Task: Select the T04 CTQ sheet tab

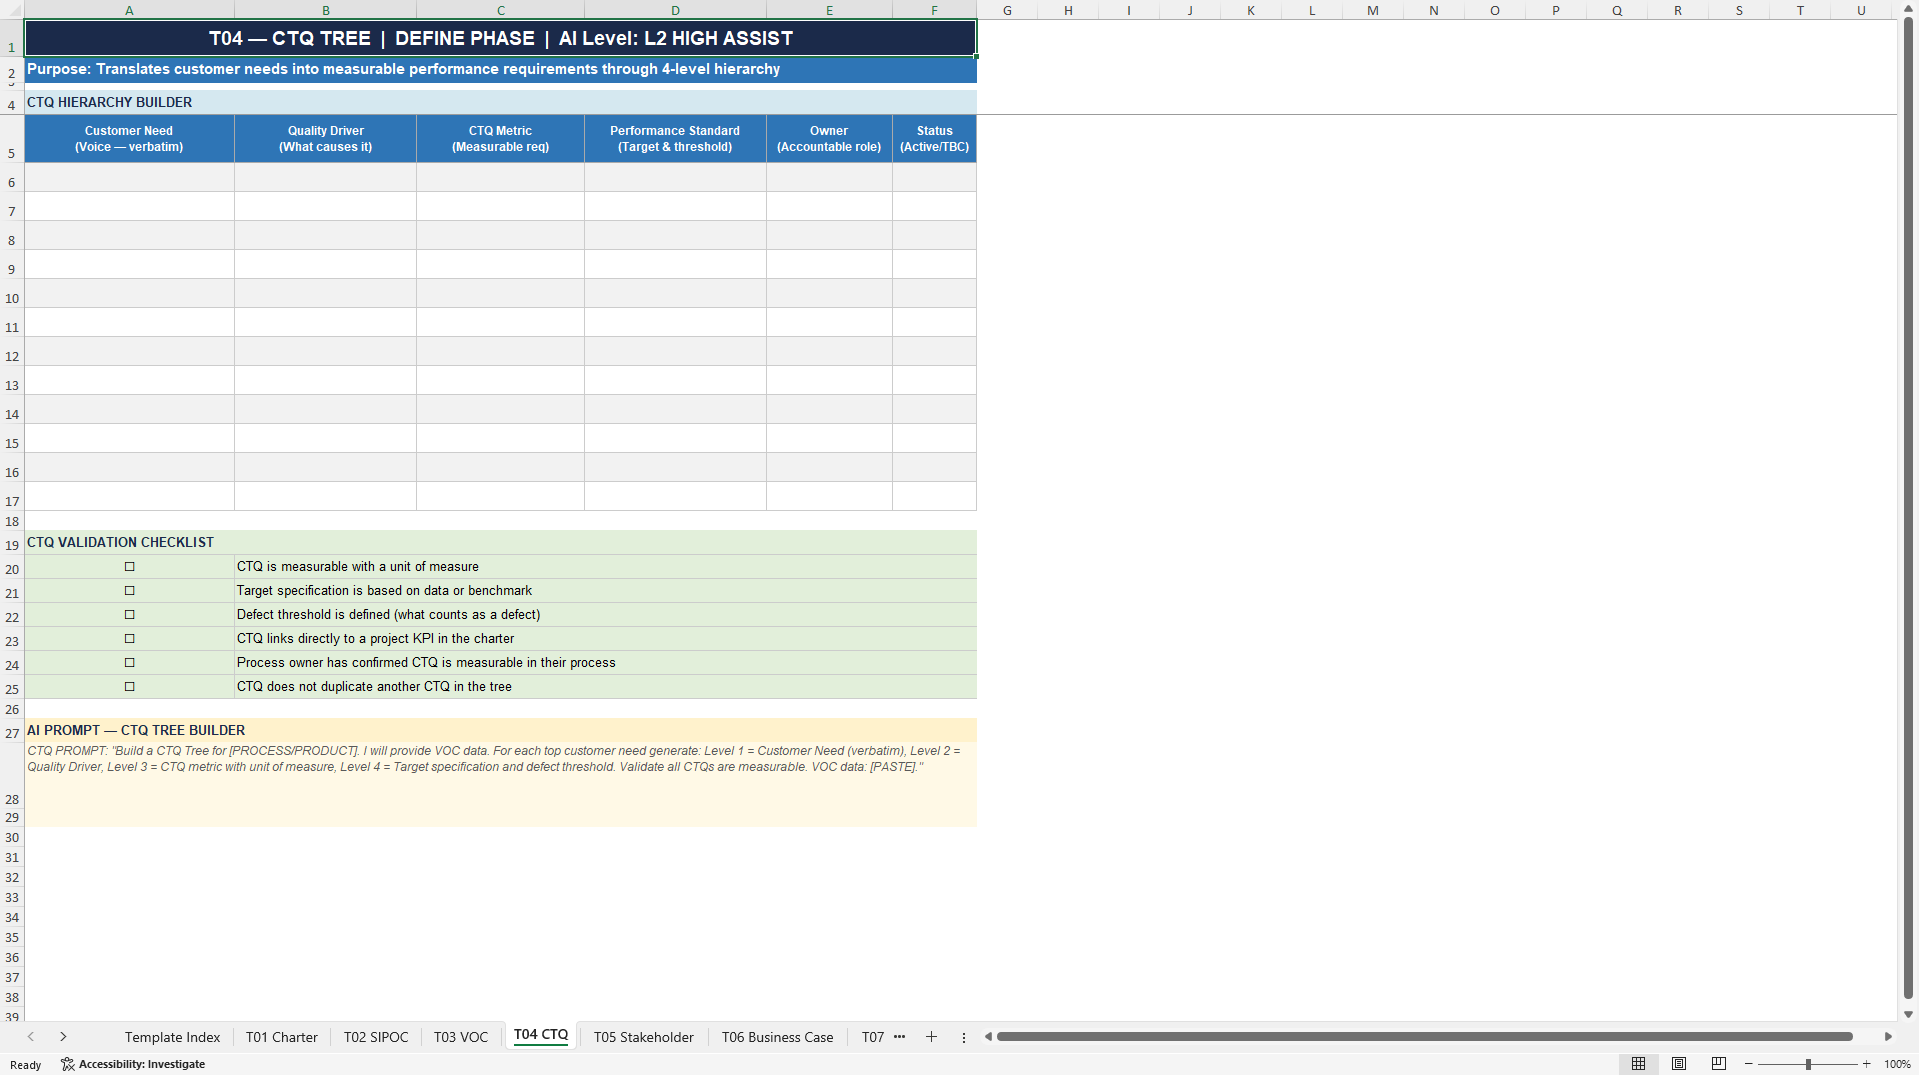Action: (x=541, y=1035)
